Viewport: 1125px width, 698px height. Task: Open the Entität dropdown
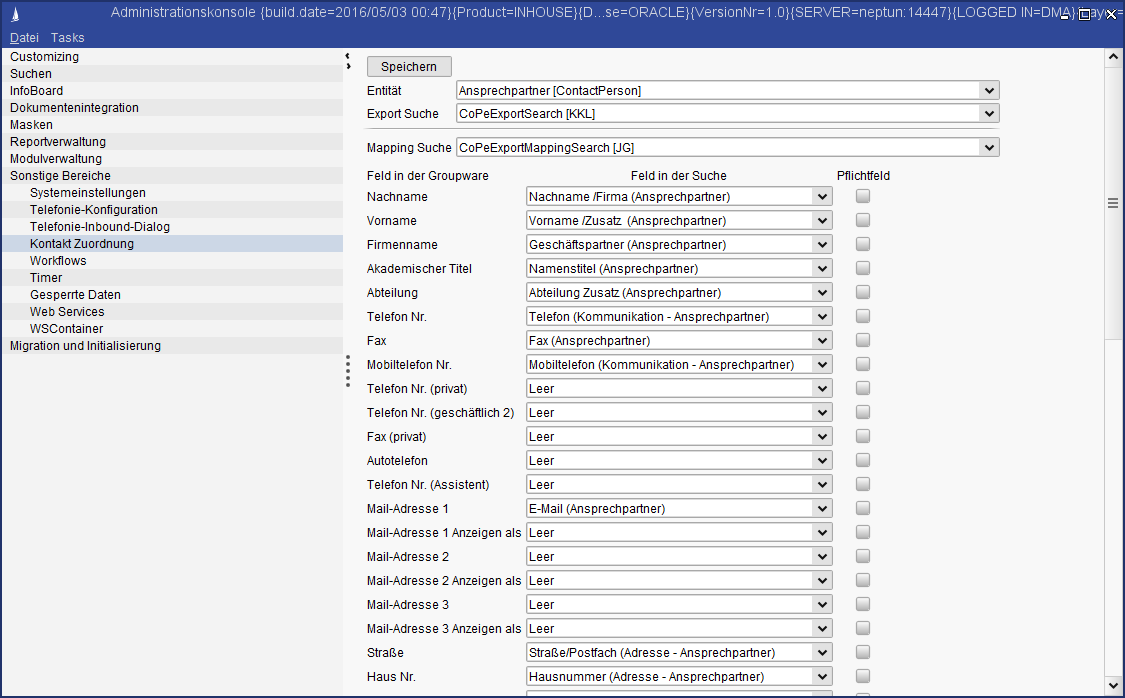(x=989, y=90)
